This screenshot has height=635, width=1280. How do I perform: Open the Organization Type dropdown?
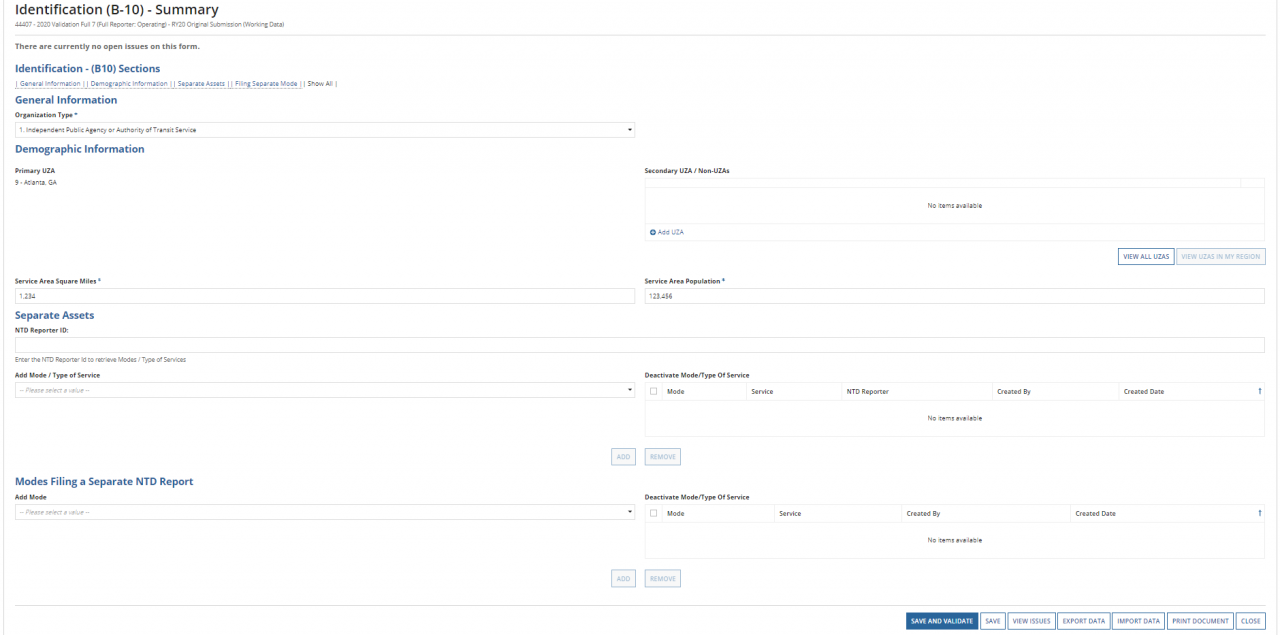point(324,130)
